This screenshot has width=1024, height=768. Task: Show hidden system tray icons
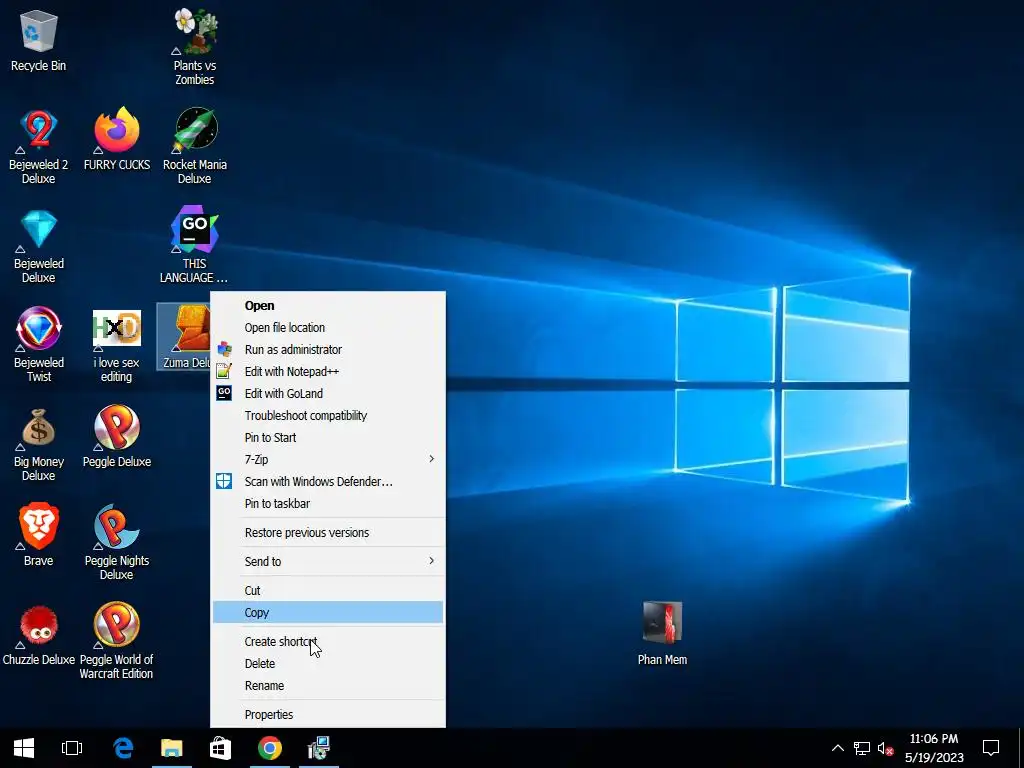tap(838, 748)
